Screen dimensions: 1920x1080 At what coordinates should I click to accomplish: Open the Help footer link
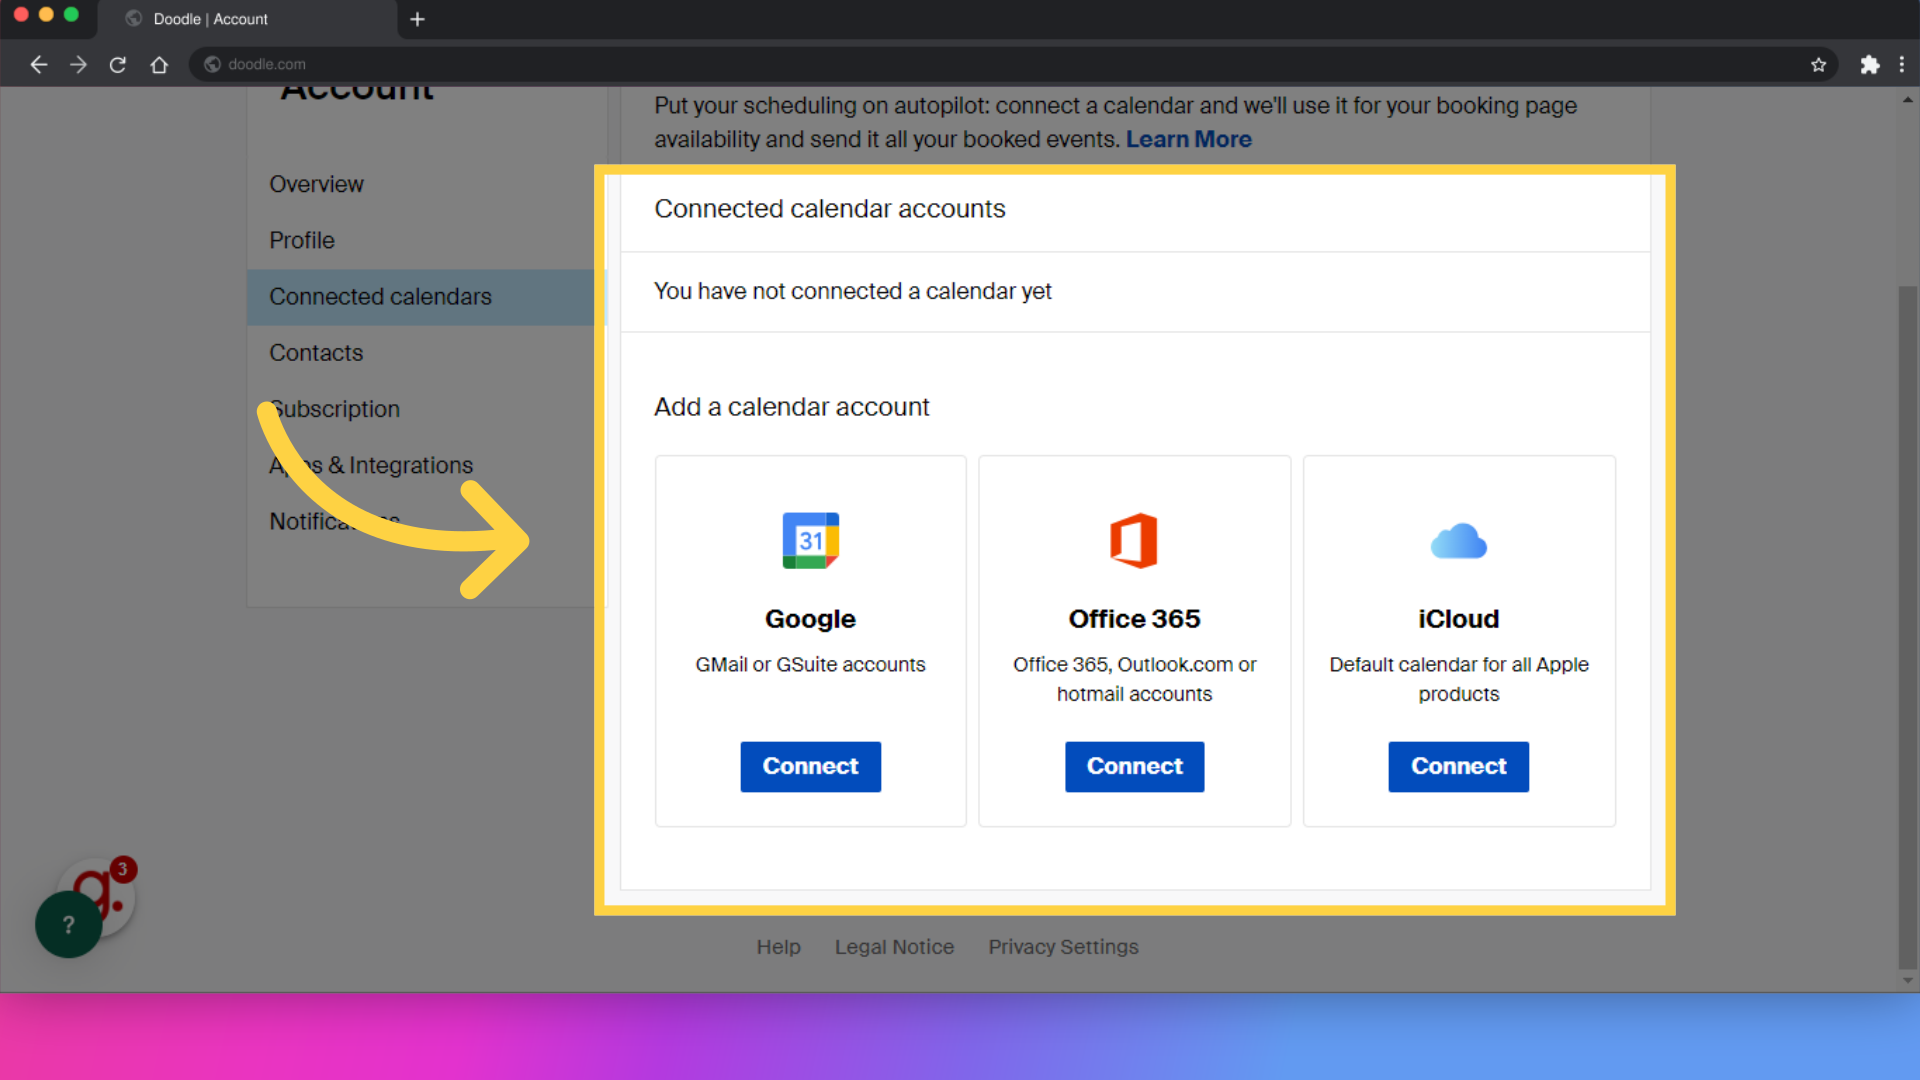[x=778, y=947]
